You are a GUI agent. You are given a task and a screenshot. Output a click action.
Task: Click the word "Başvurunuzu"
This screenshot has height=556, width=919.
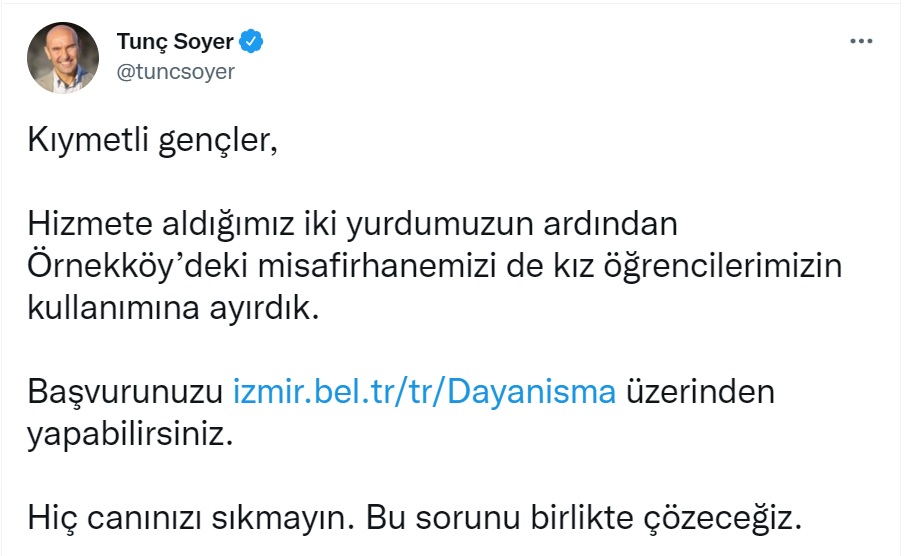pyautogui.click(x=126, y=391)
